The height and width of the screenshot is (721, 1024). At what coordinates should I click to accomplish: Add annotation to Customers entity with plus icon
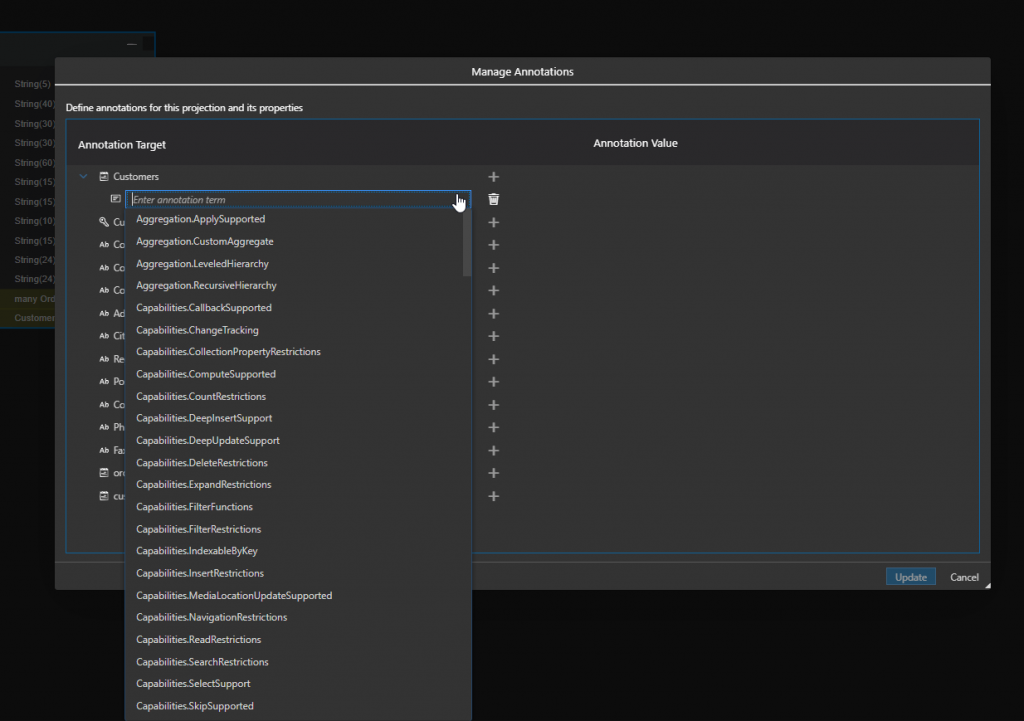click(494, 177)
